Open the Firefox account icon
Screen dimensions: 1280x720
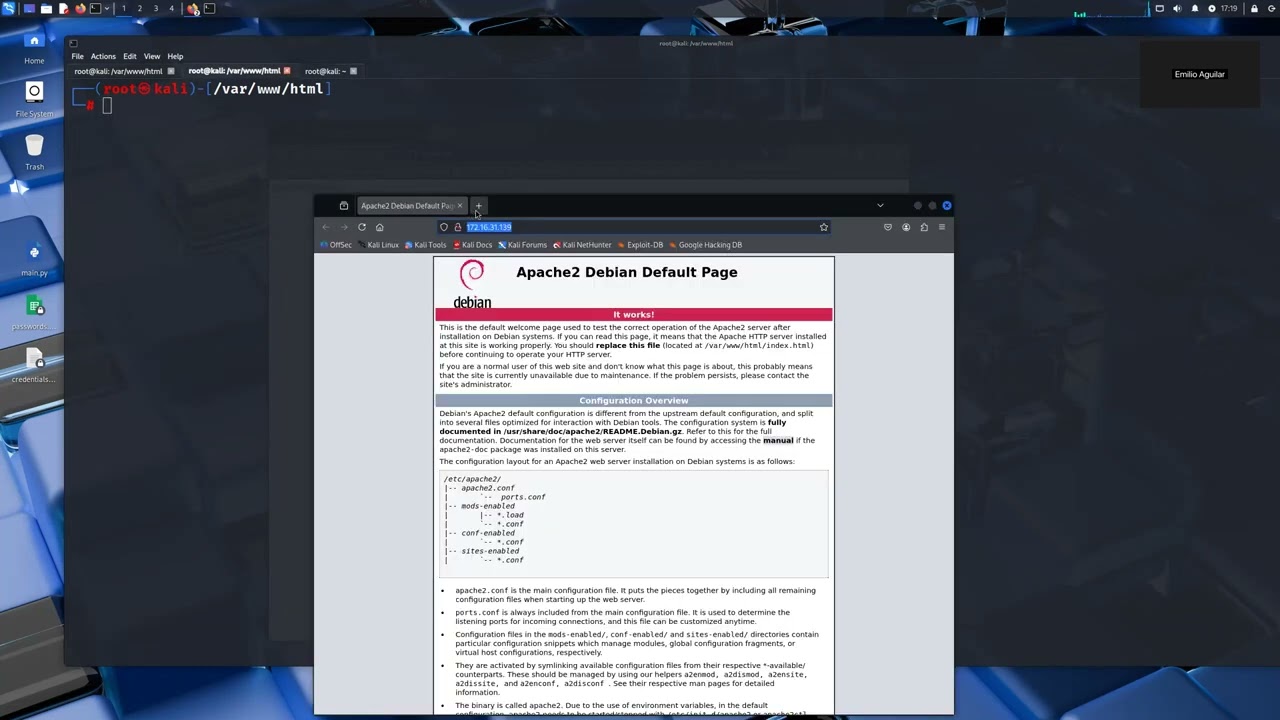[x=906, y=227]
